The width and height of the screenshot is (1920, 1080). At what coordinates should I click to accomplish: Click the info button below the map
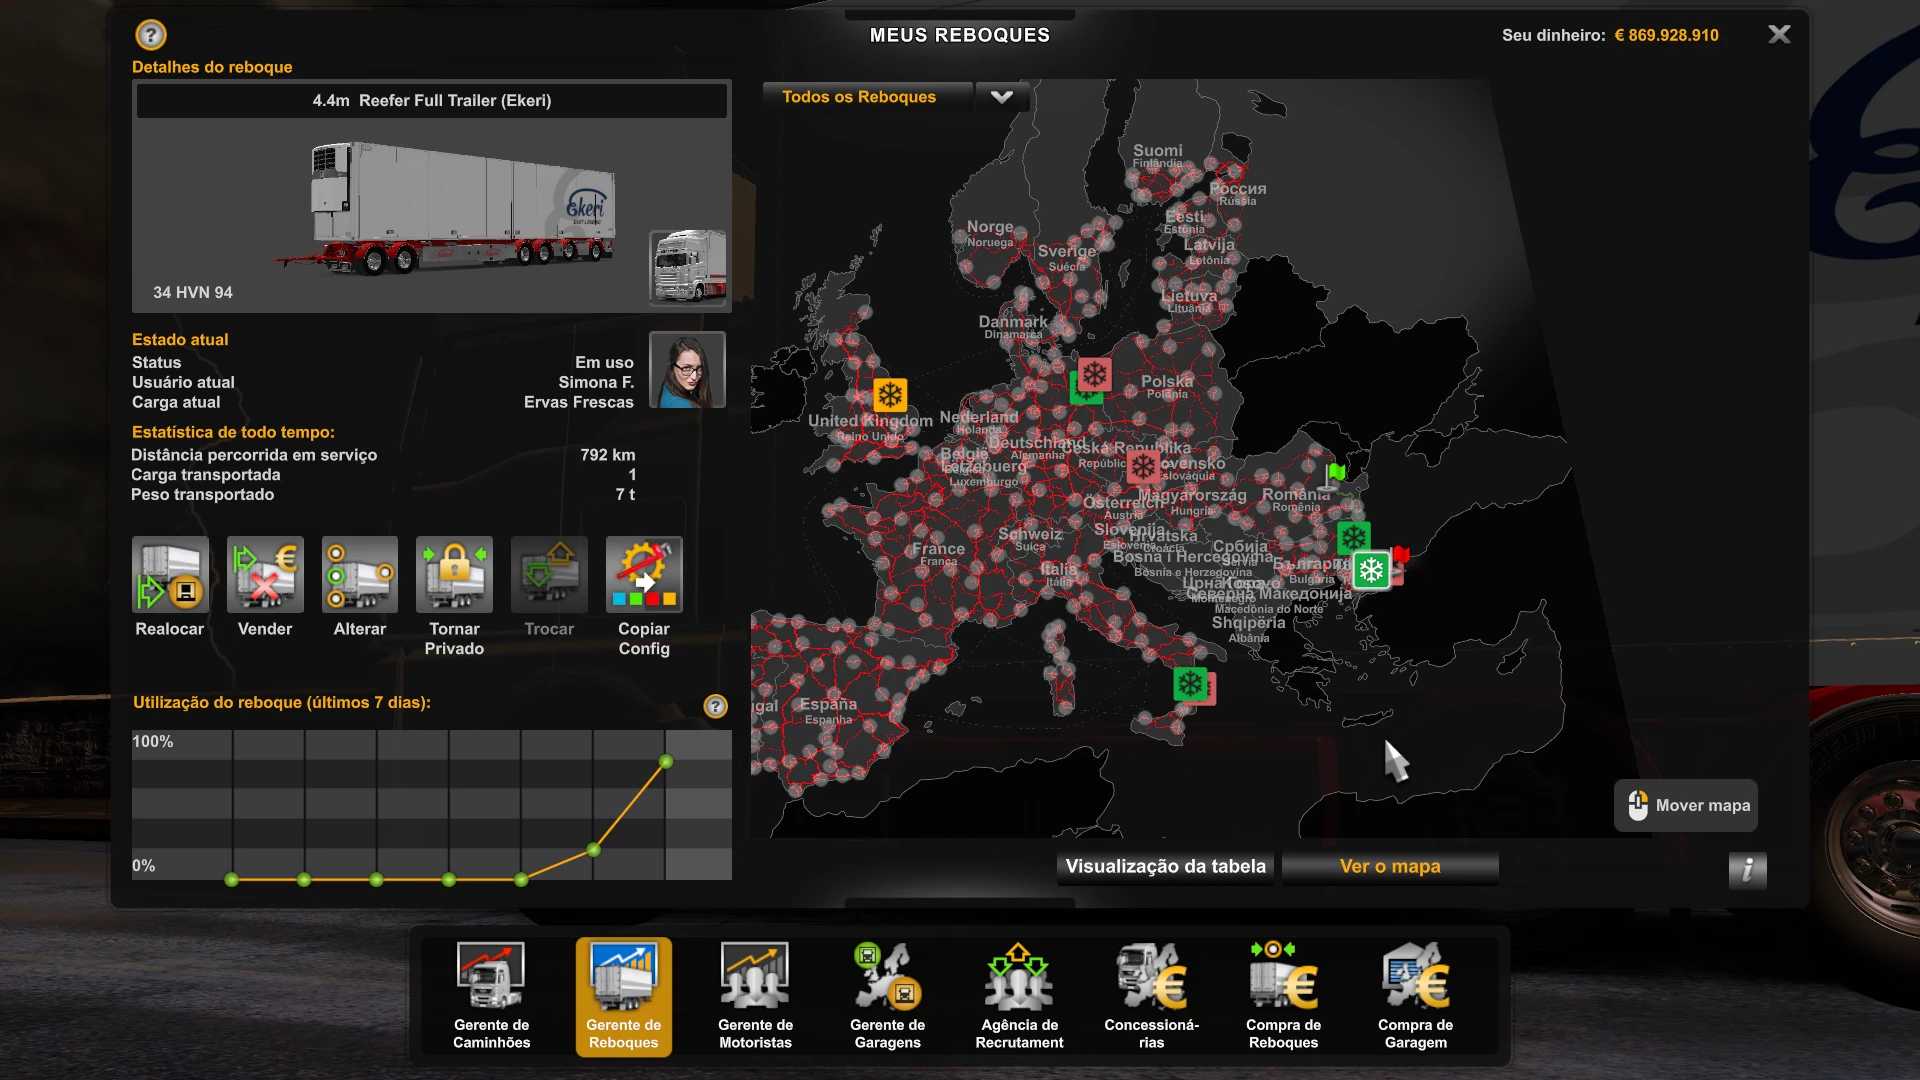point(1747,869)
